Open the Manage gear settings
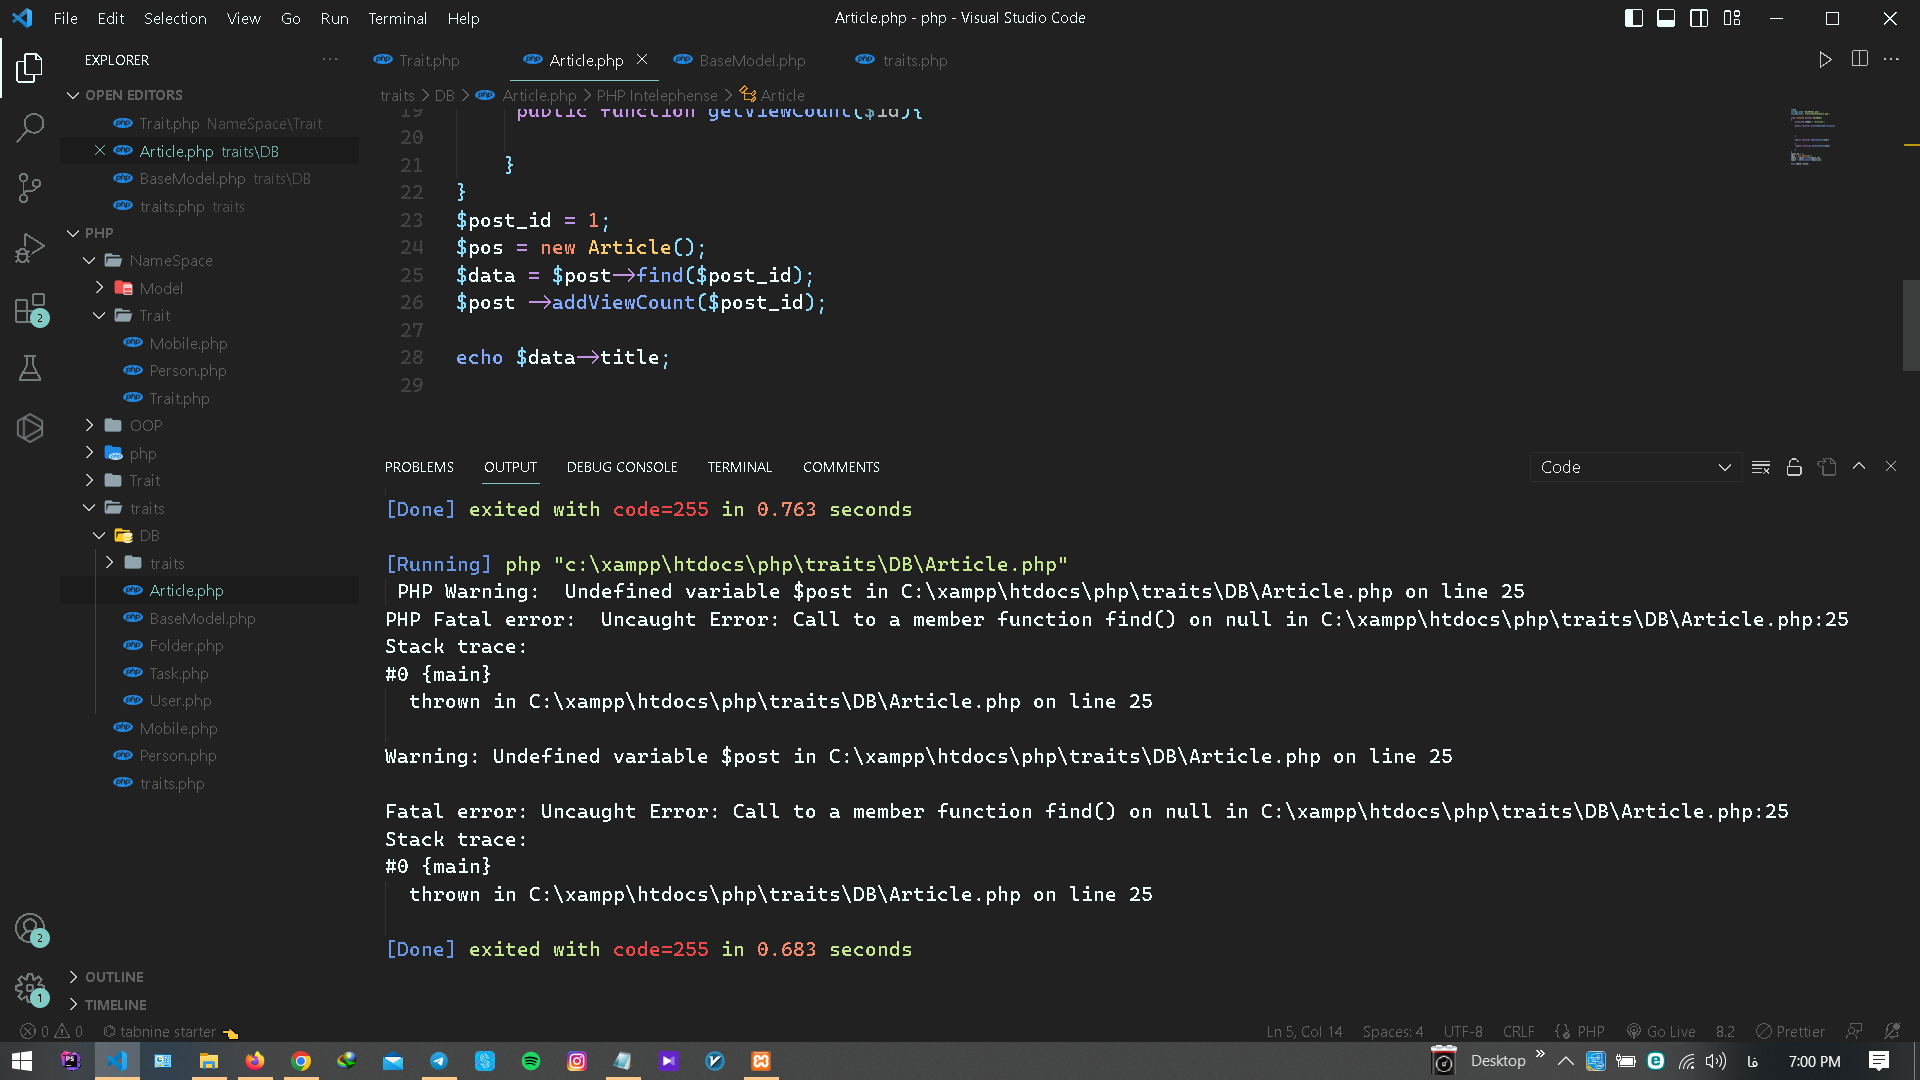This screenshot has width=1920, height=1080. 30,989
